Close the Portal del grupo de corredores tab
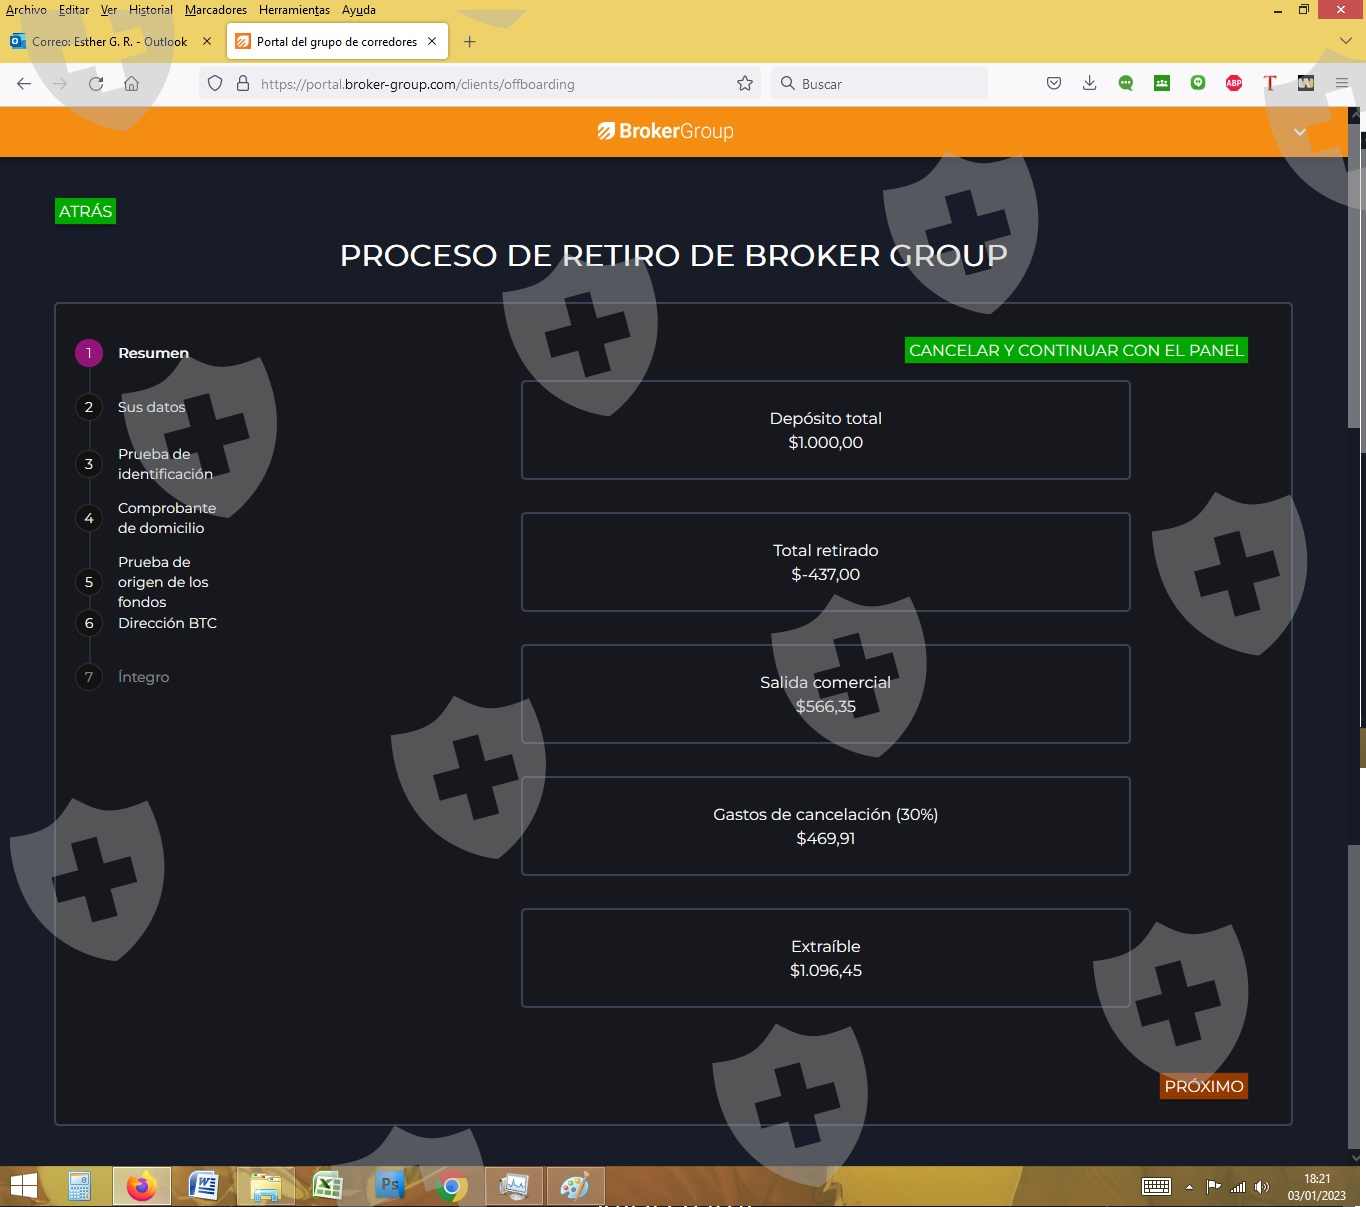The height and width of the screenshot is (1207, 1366). 432,42
